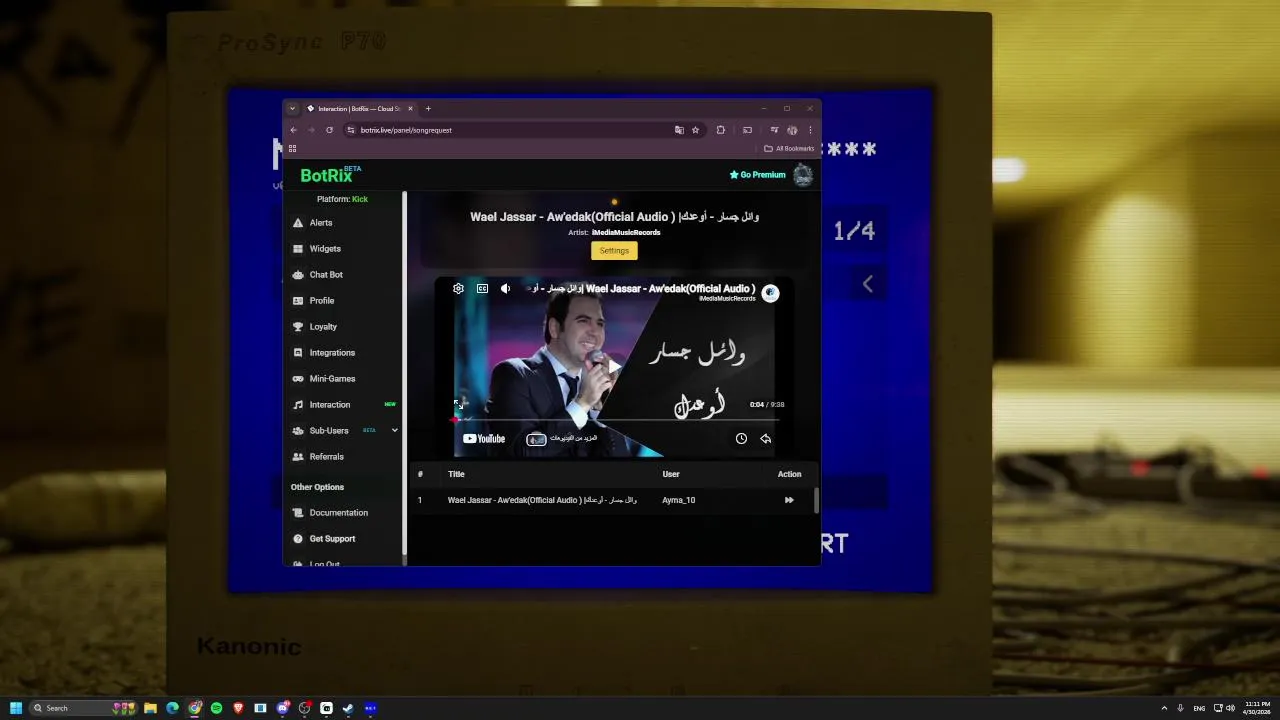1280x720 pixels.
Task: Click the queued Wael Jassar song title
Action: pyautogui.click(x=542, y=500)
